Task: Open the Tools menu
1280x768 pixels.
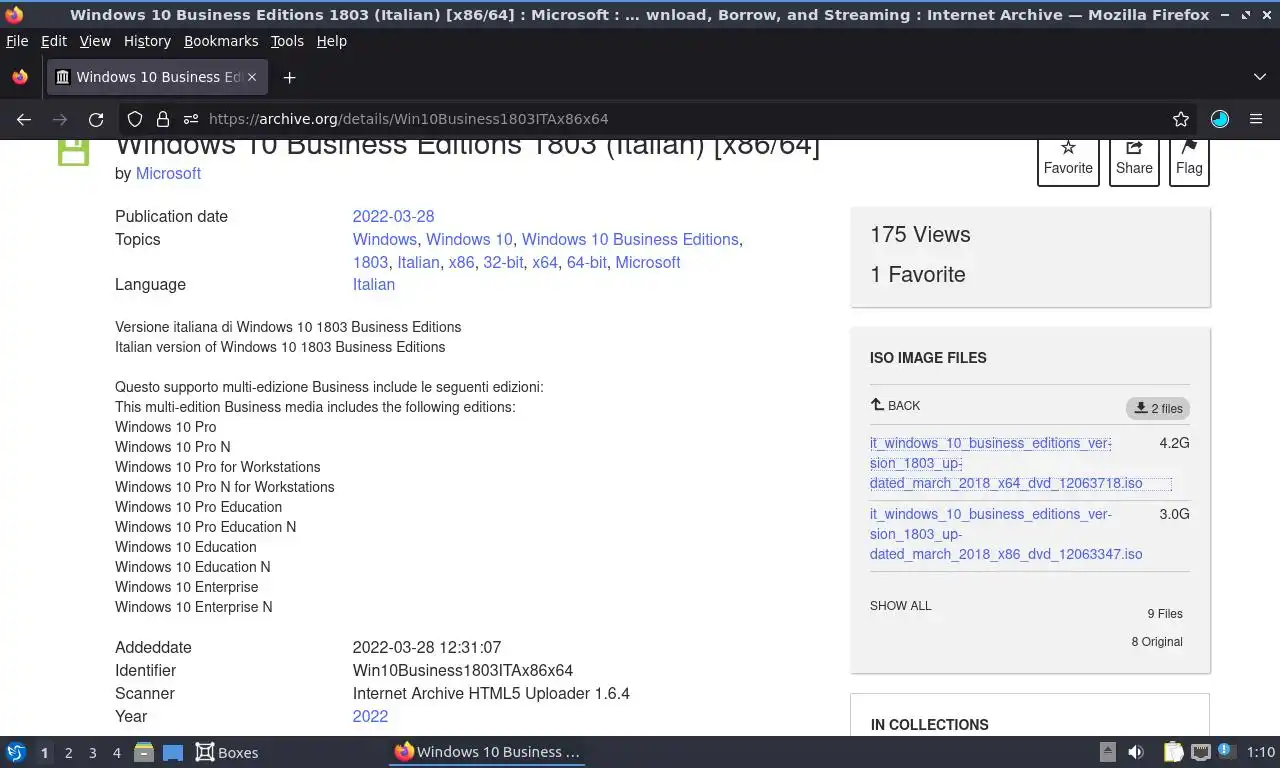Action: point(287,41)
